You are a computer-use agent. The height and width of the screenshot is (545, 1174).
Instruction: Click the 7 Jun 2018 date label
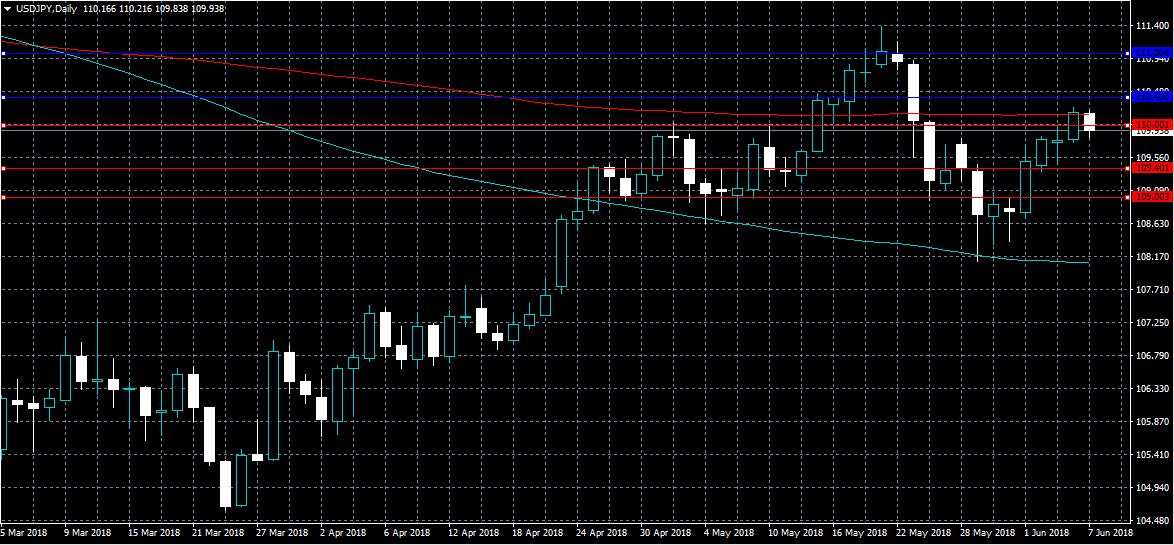pos(1111,532)
